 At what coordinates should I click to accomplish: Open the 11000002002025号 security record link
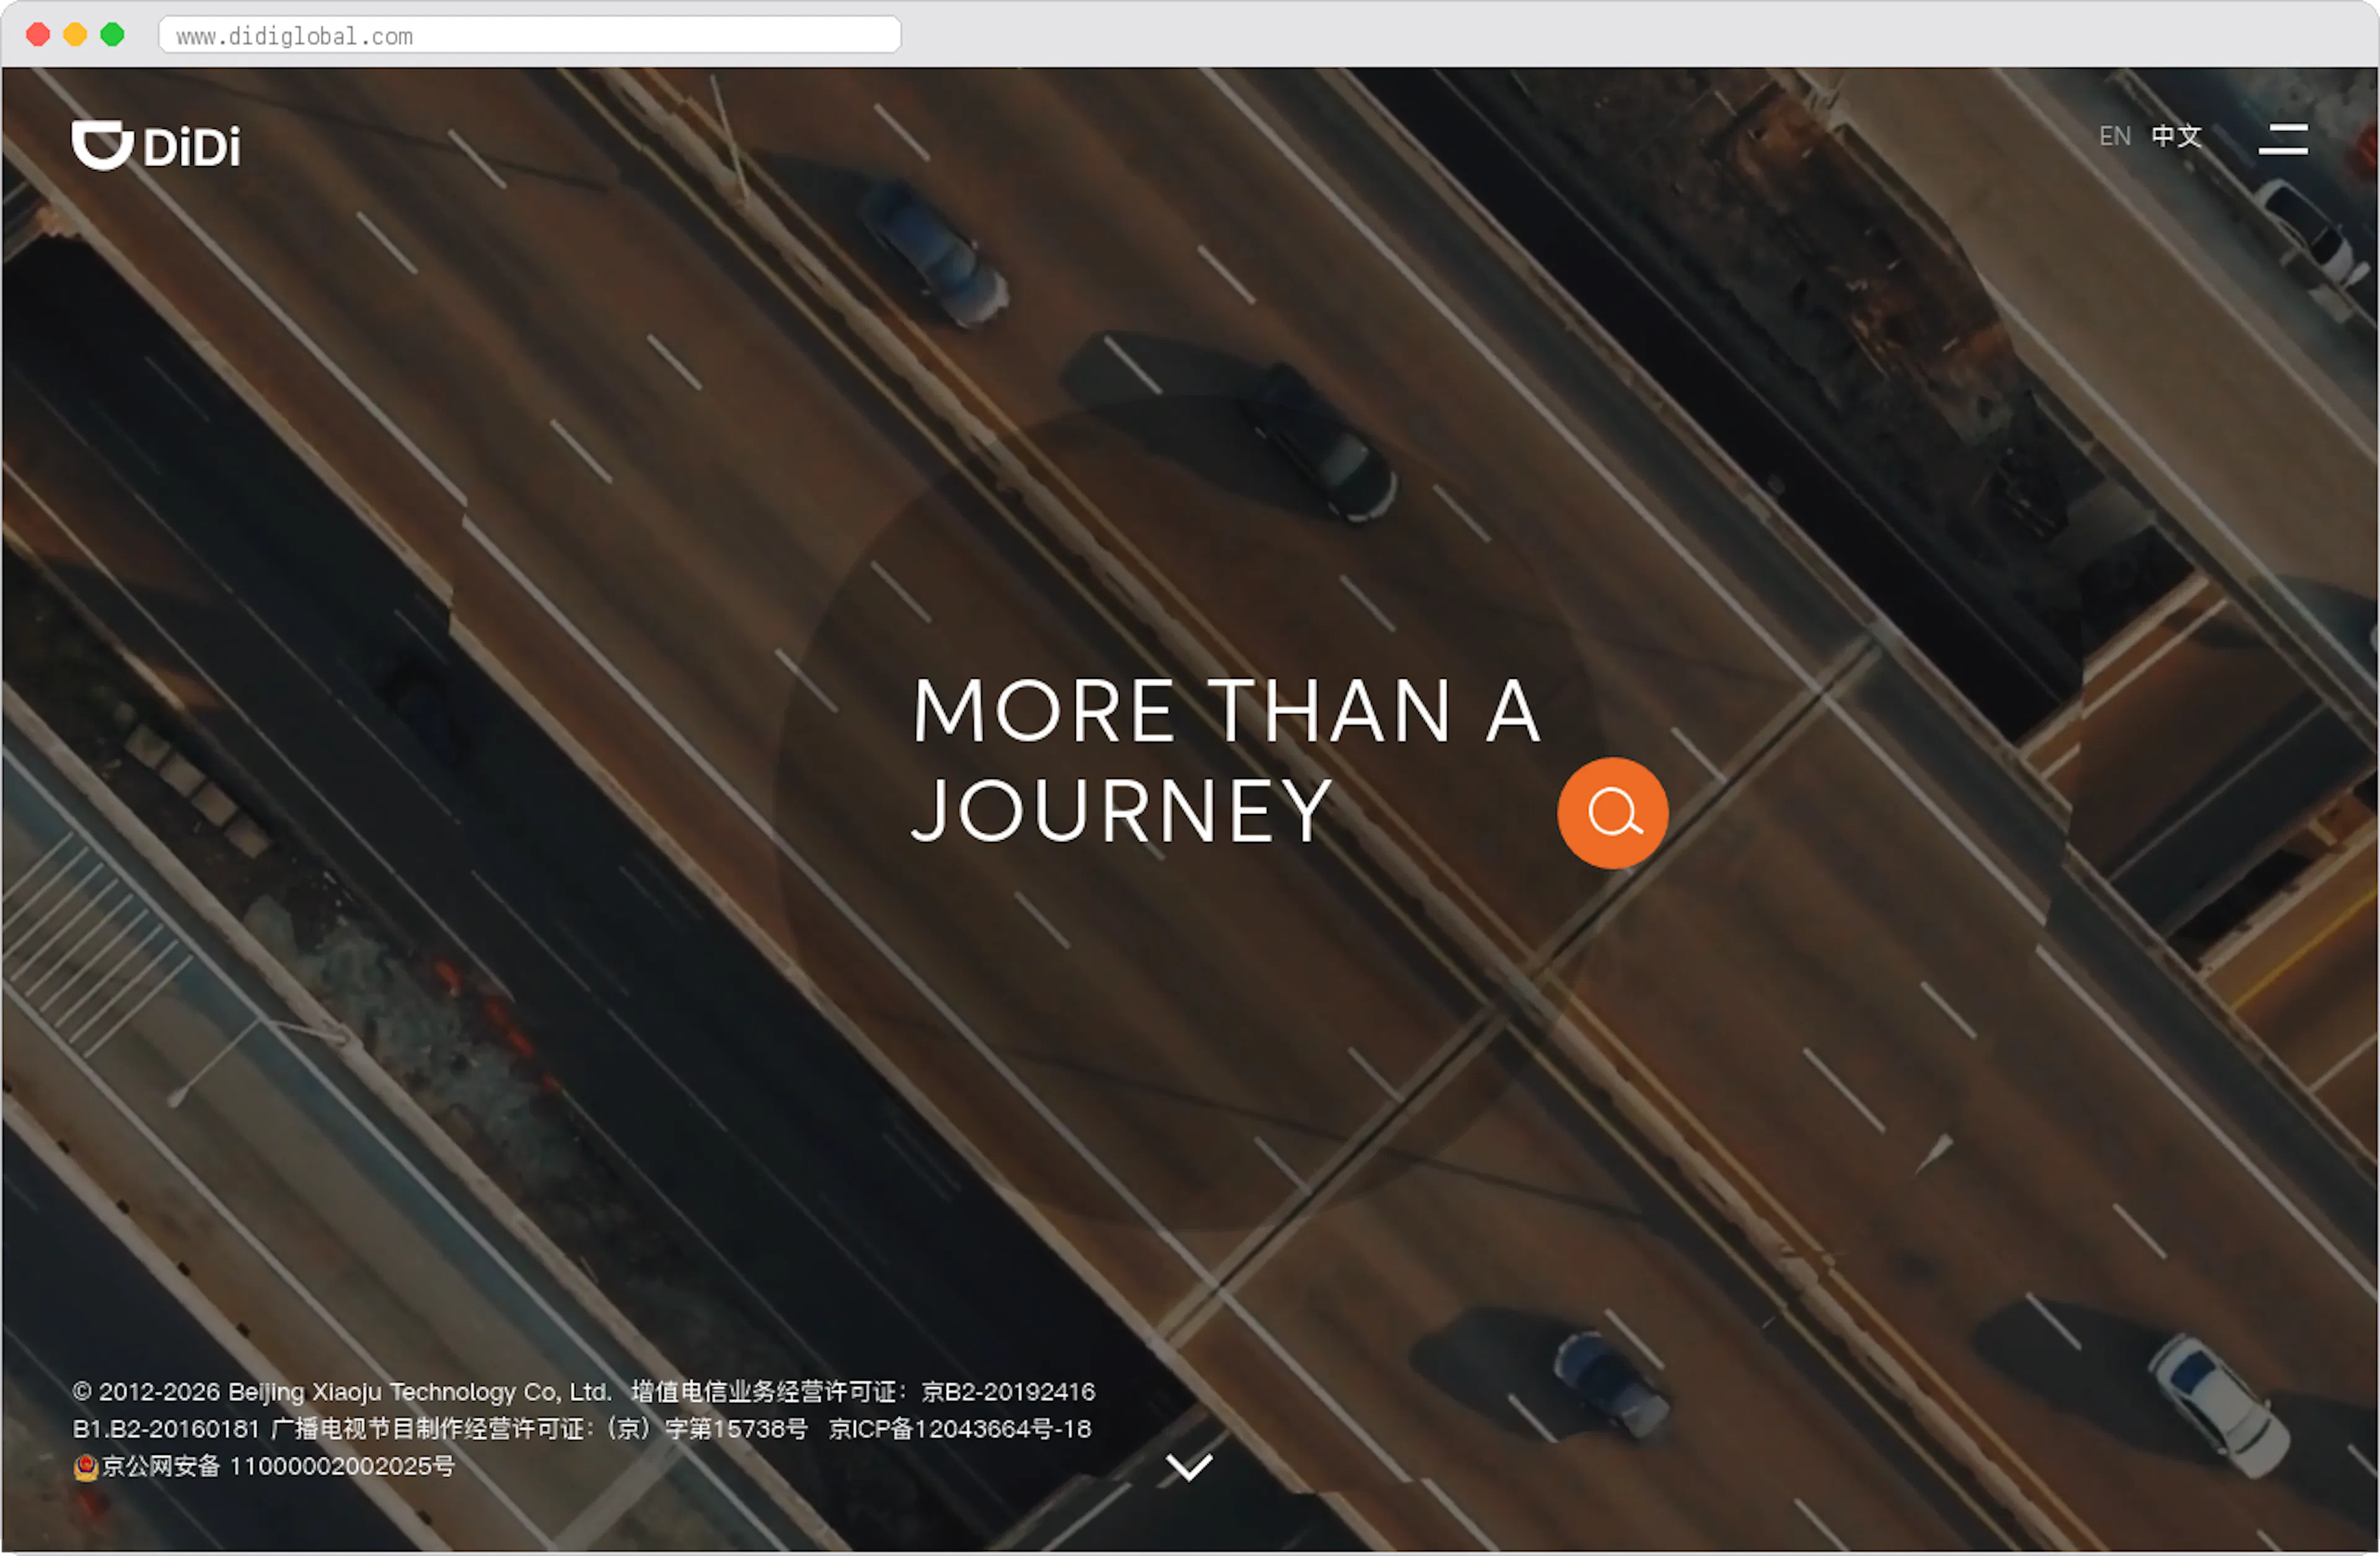344,1467
